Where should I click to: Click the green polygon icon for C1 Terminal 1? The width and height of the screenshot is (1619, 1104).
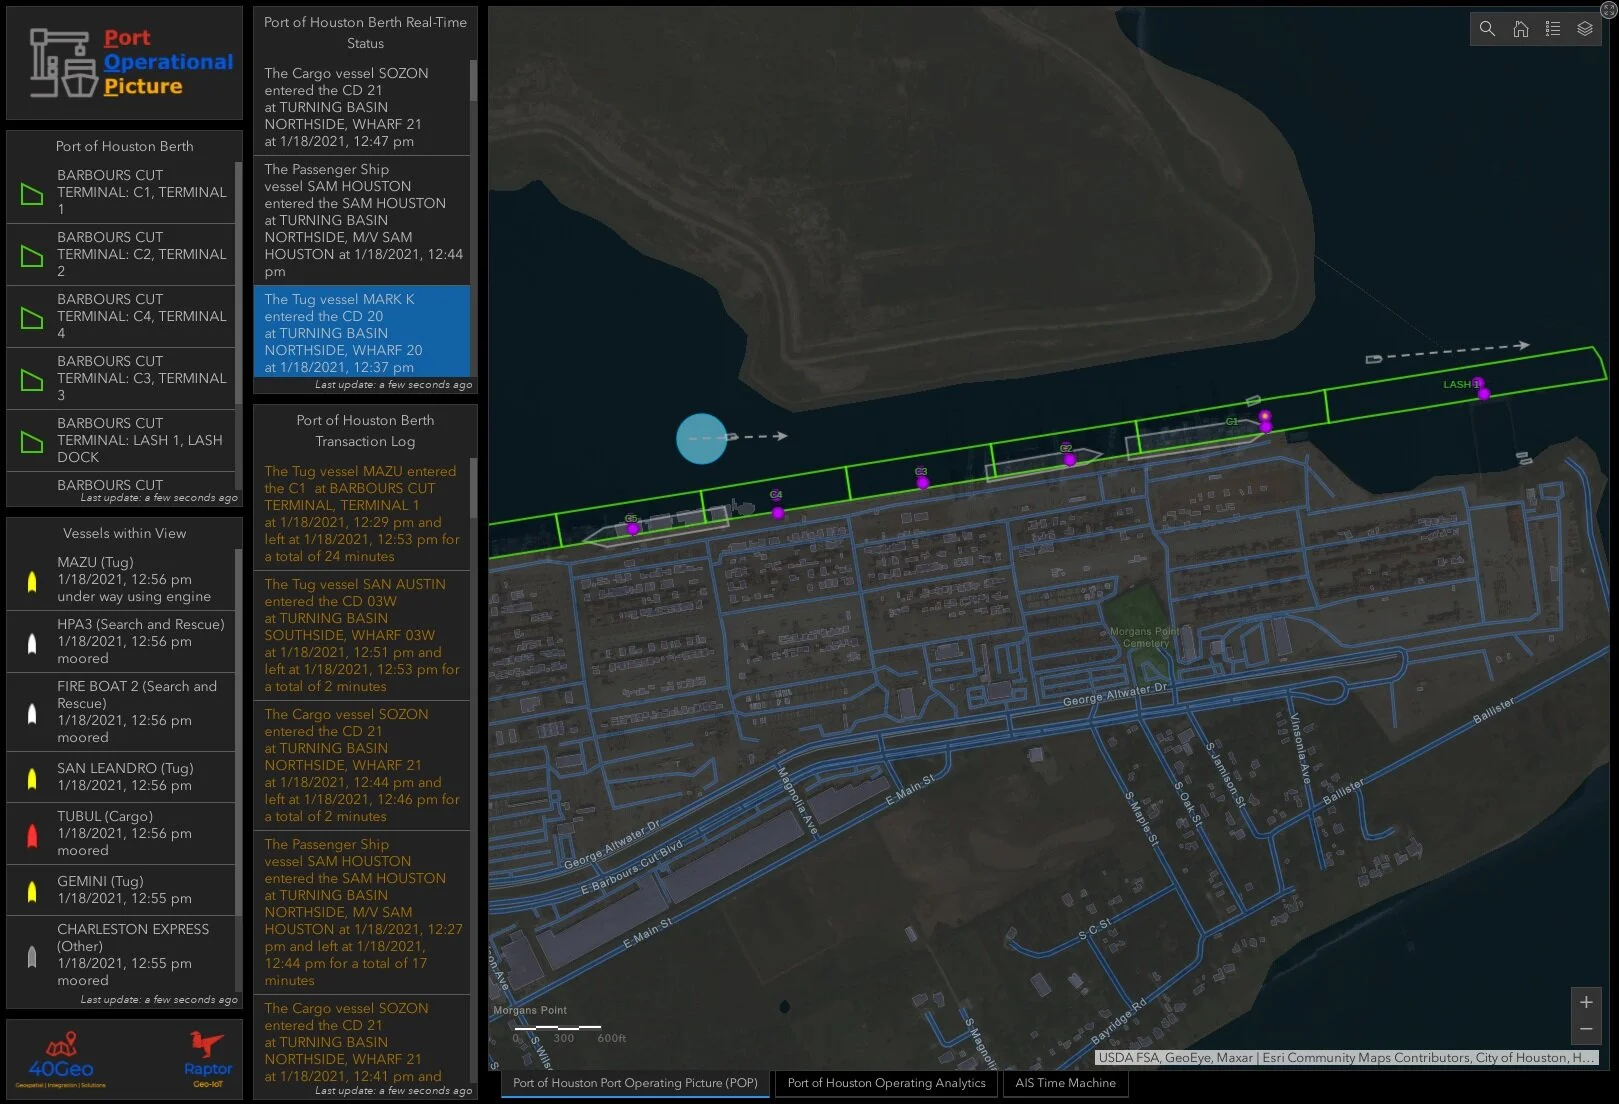(32, 194)
